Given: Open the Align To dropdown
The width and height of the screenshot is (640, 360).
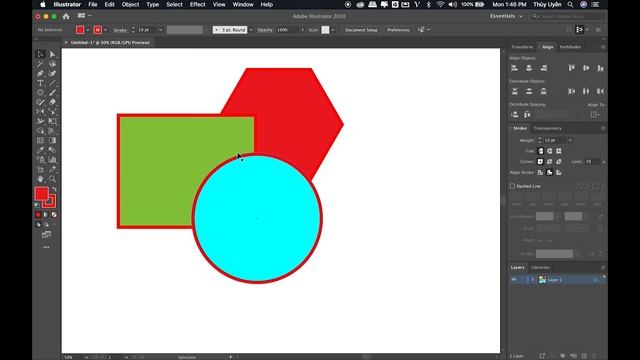Looking at the screenshot, I should [x=595, y=115].
